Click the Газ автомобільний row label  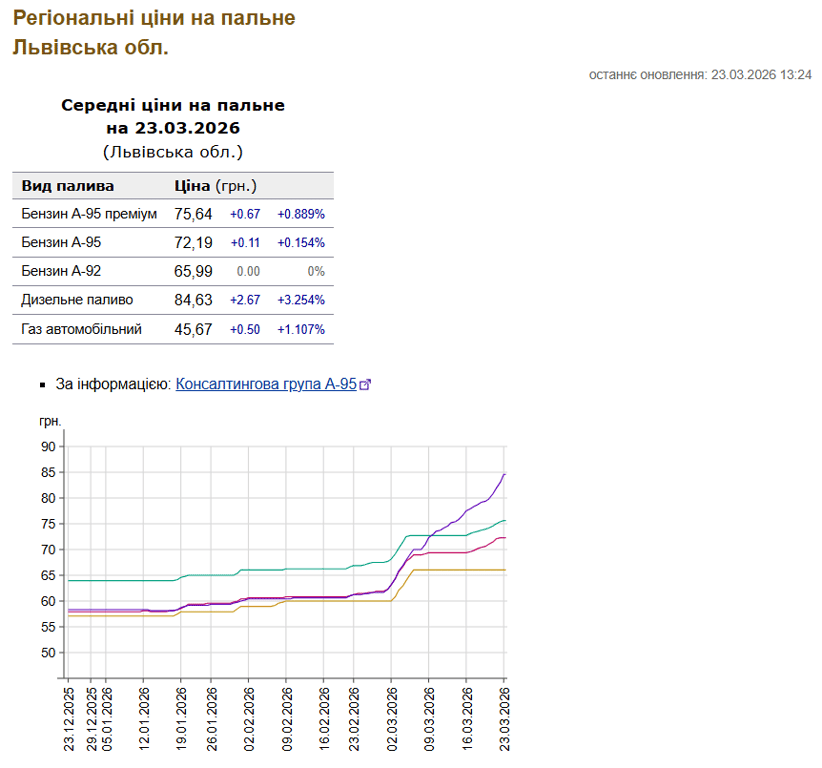point(81,329)
